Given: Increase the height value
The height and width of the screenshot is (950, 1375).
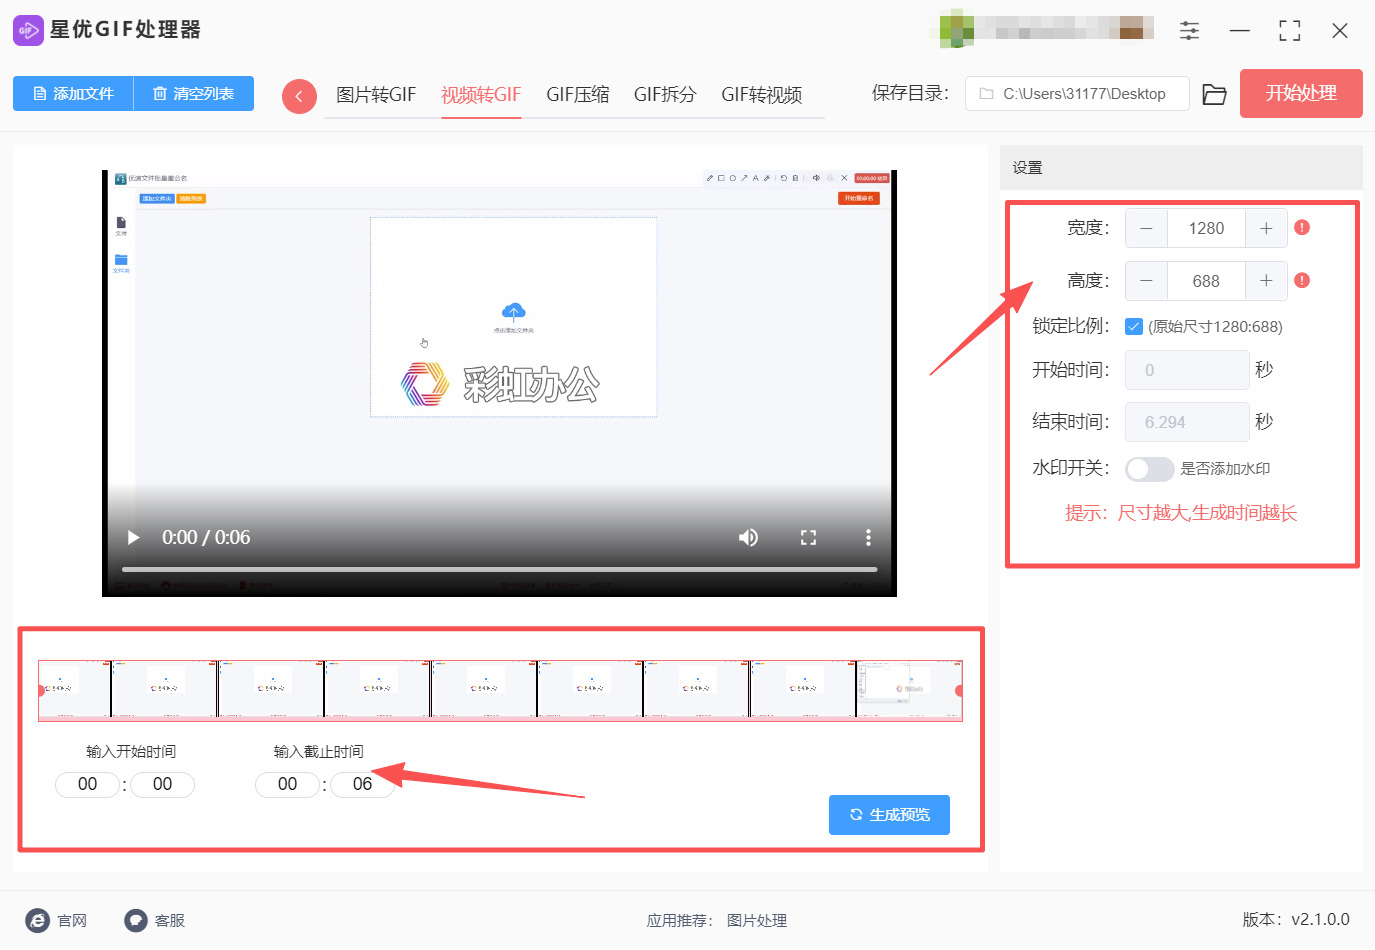Looking at the screenshot, I should coord(1266,281).
